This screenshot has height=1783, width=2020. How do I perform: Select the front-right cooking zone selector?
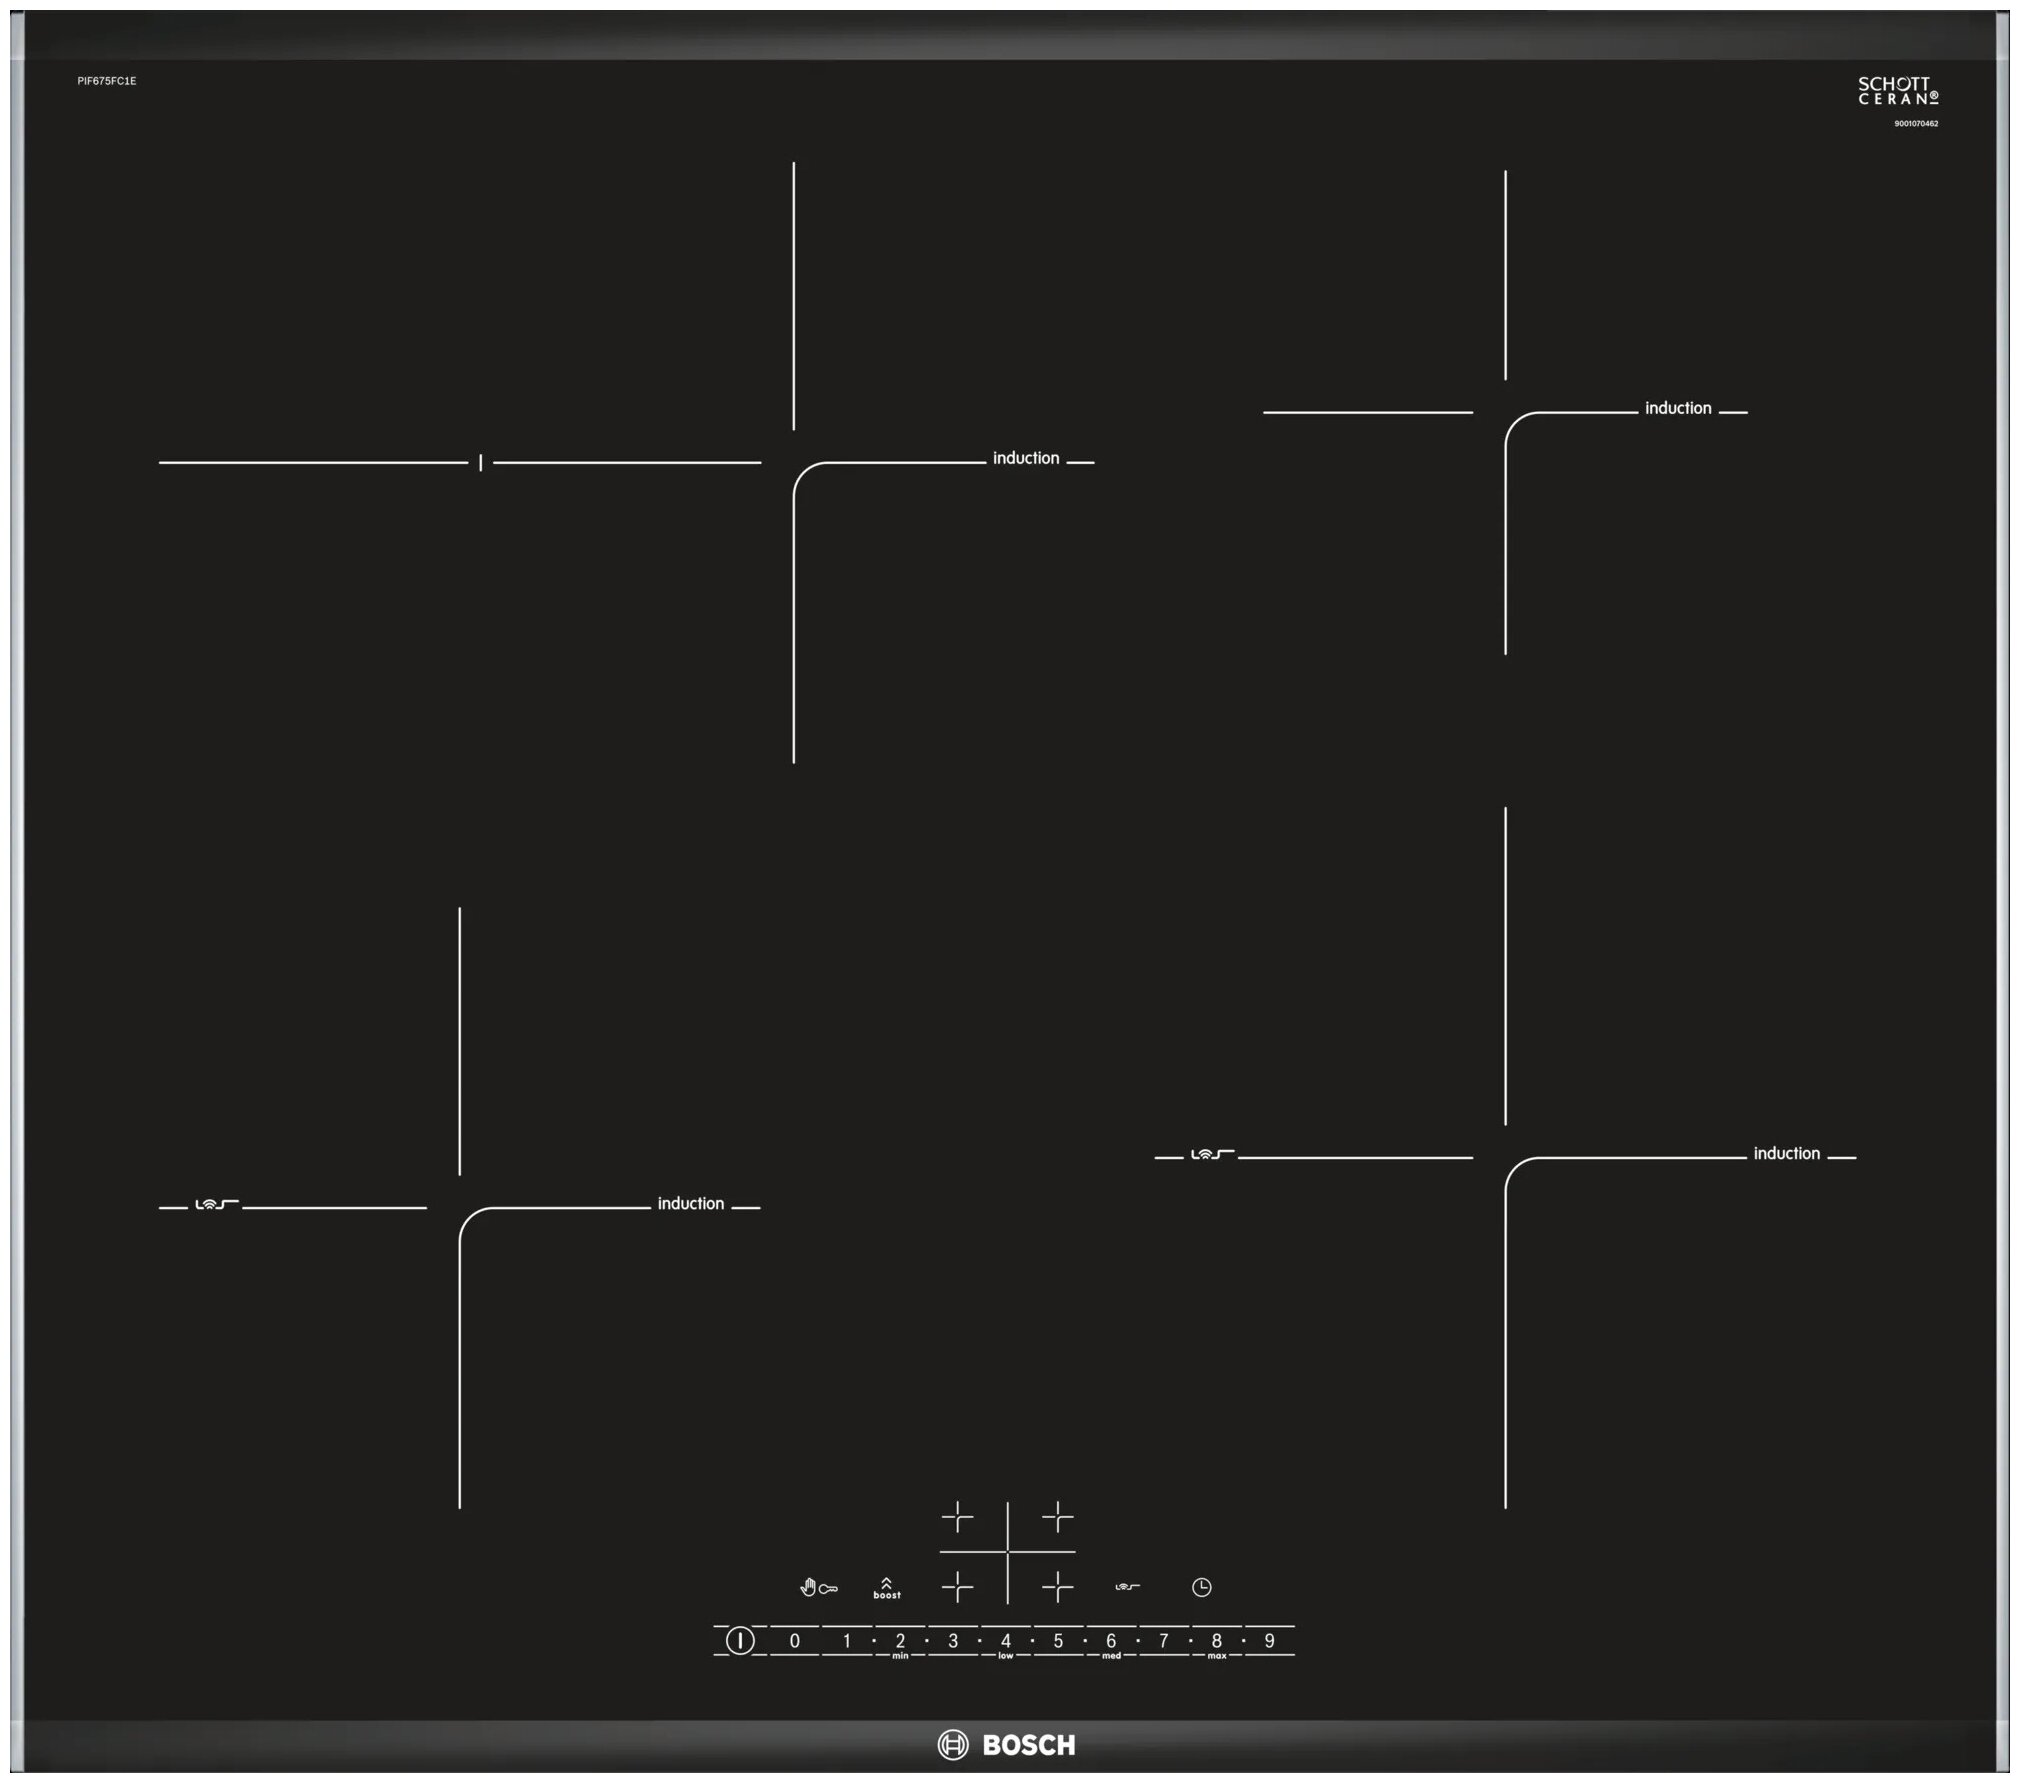pyautogui.click(x=1057, y=1587)
